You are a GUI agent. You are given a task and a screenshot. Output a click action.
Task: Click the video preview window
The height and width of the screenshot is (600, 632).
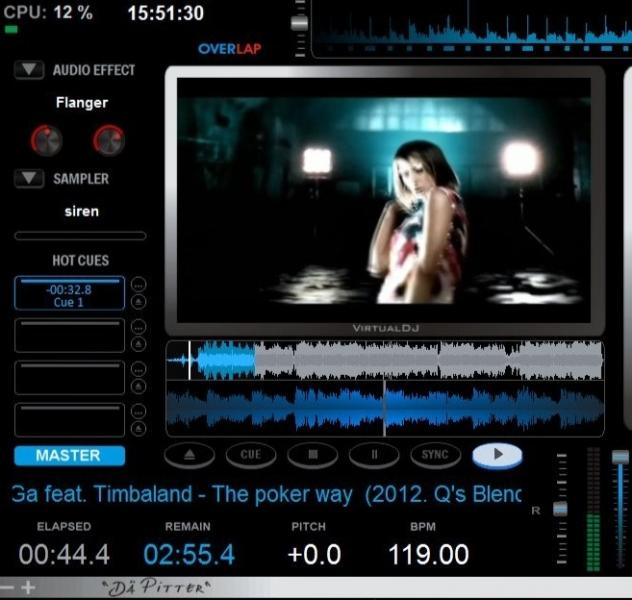[384, 200]
